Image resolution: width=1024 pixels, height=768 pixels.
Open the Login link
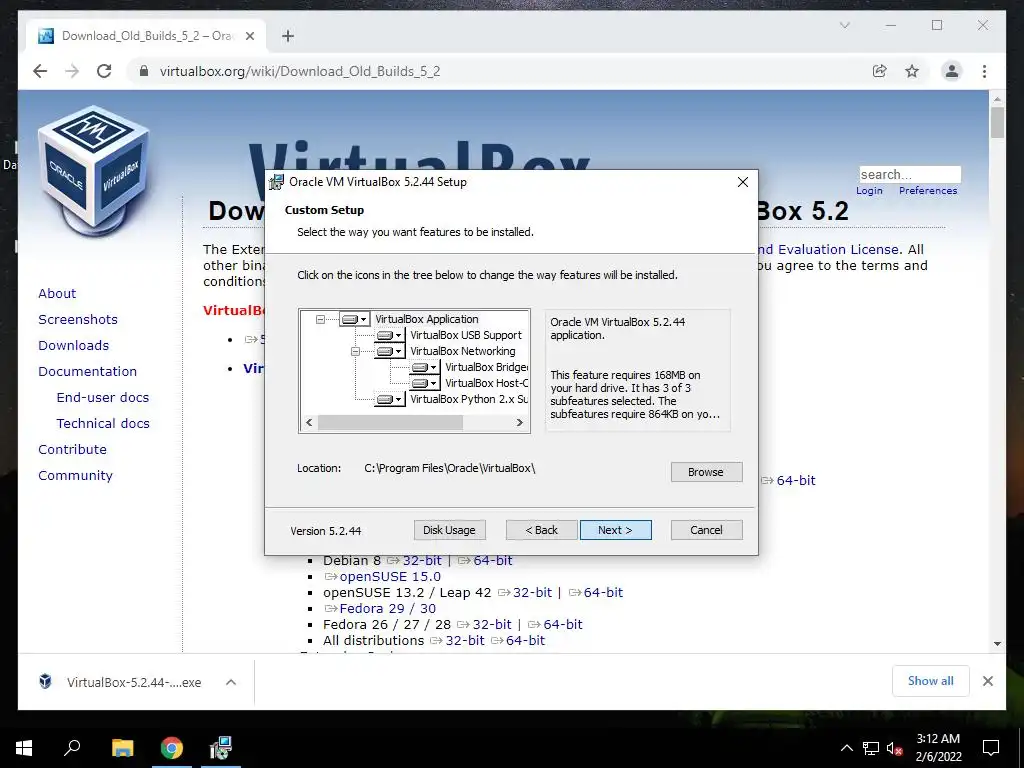point(869,191)
